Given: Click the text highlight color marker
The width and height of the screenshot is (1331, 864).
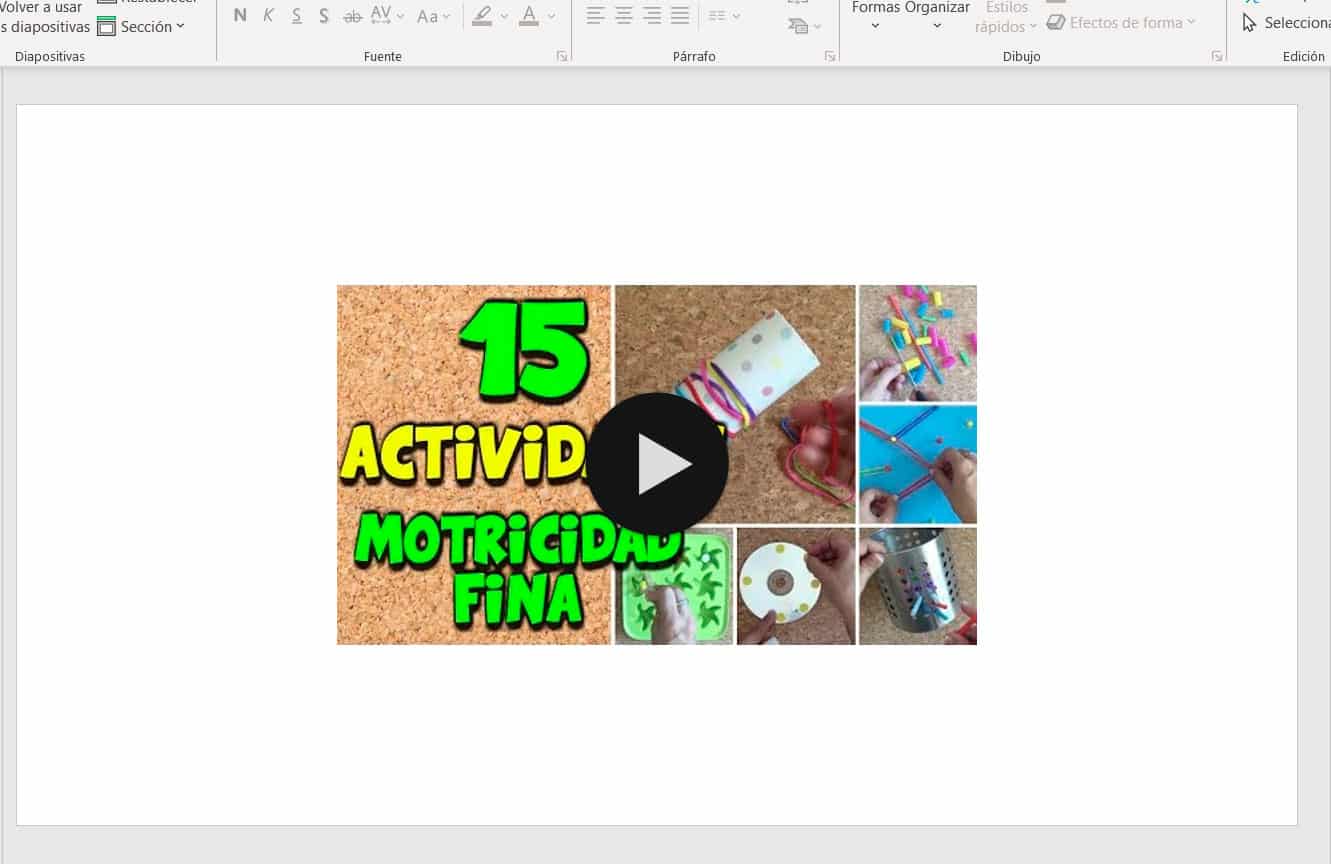Looking at the screenshot, I should click(482, 16).
